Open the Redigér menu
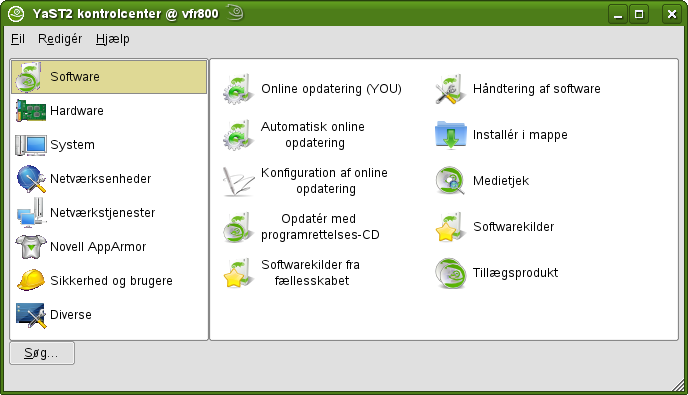This screenshot has width=688, height=395. 60,39
